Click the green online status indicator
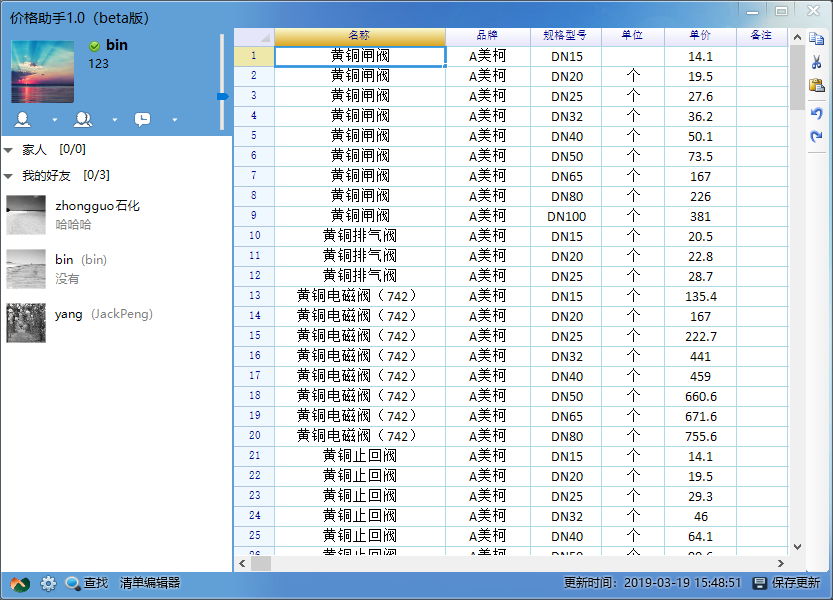Screen dimensions: 833x600 (x=94, y=46)
